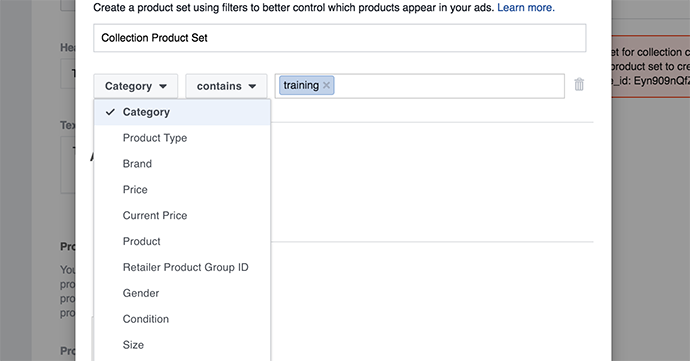The height and width of the screenshot is (361, 690).
Task: Delete the filter row with trash icon
Action: [x=579, y=85]
